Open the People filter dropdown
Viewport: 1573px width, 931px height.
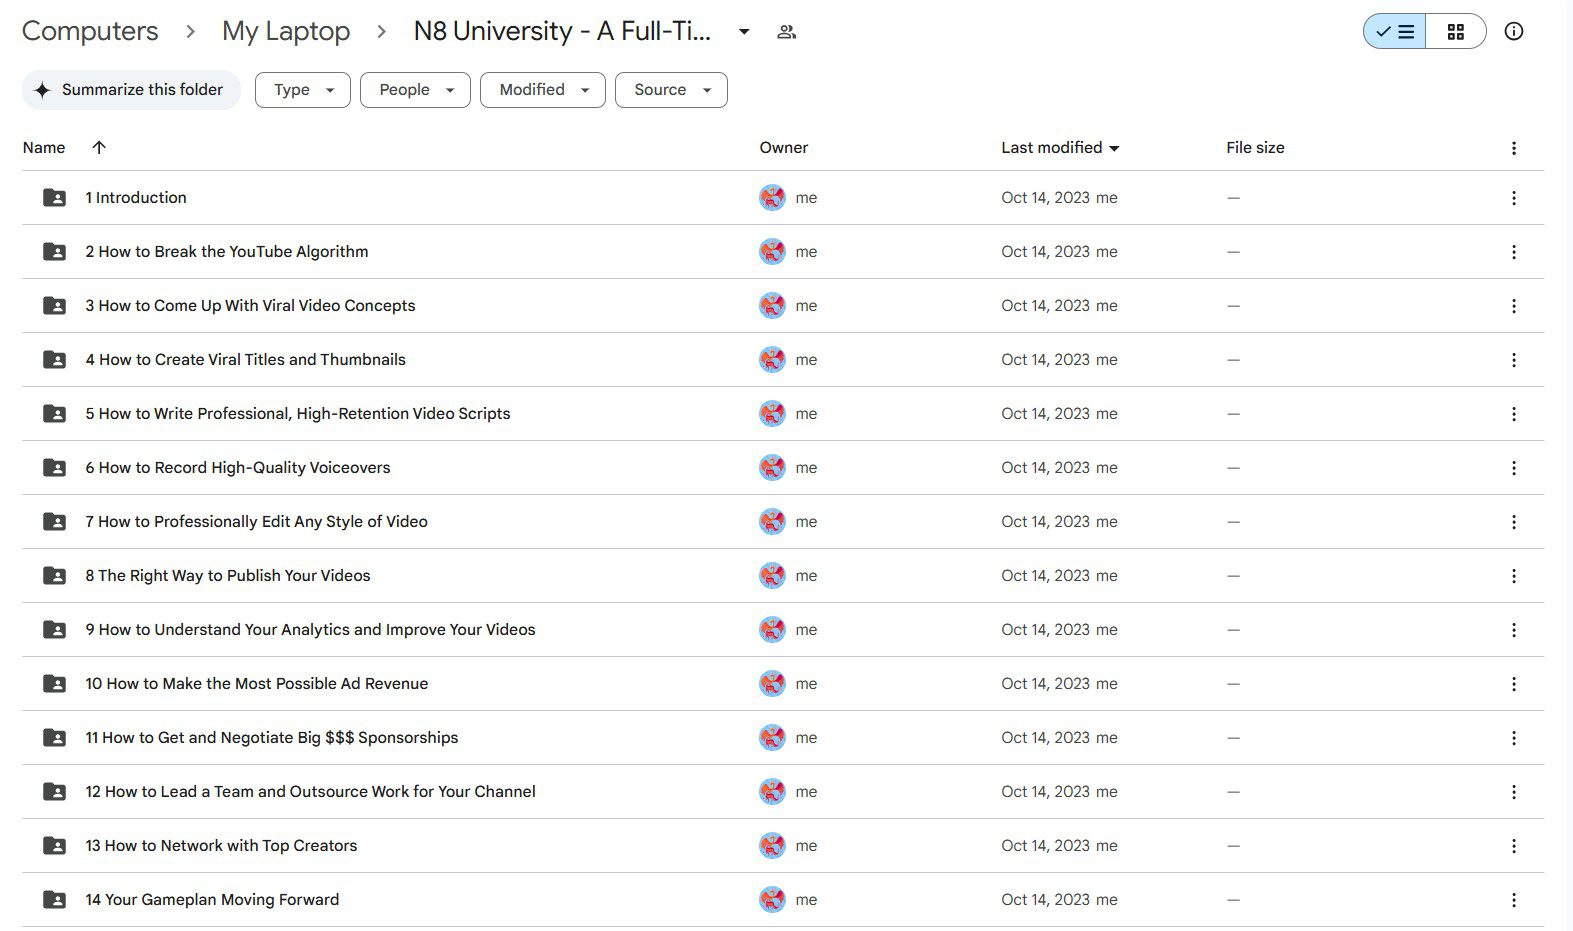click(x=415, y=90)
